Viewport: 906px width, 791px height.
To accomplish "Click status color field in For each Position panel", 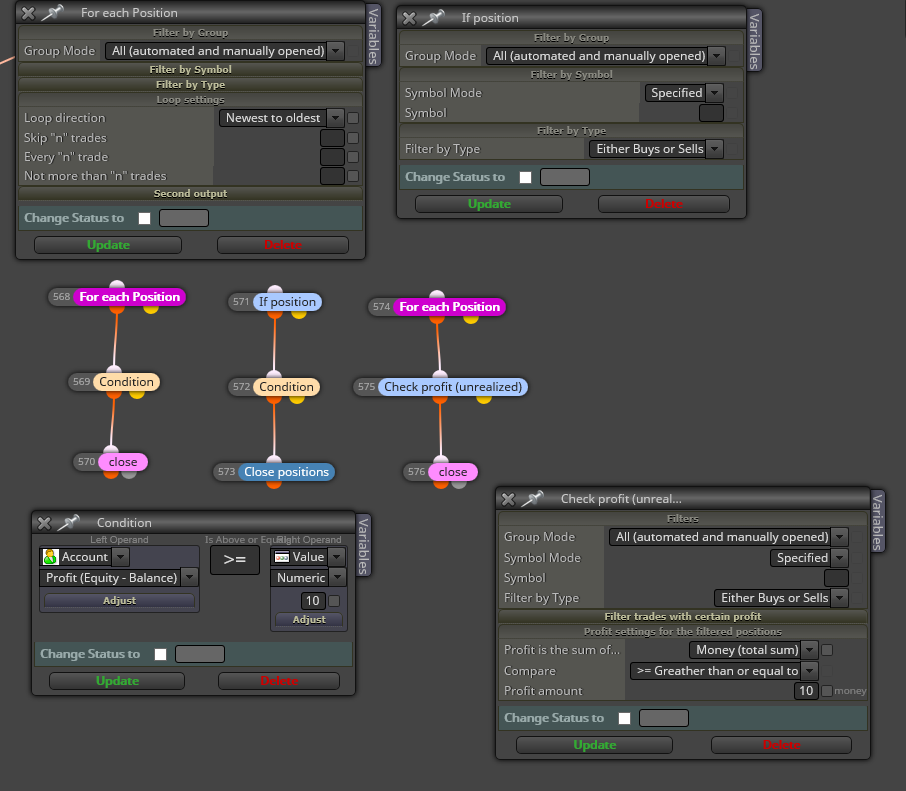I will [x=184, y=218].
